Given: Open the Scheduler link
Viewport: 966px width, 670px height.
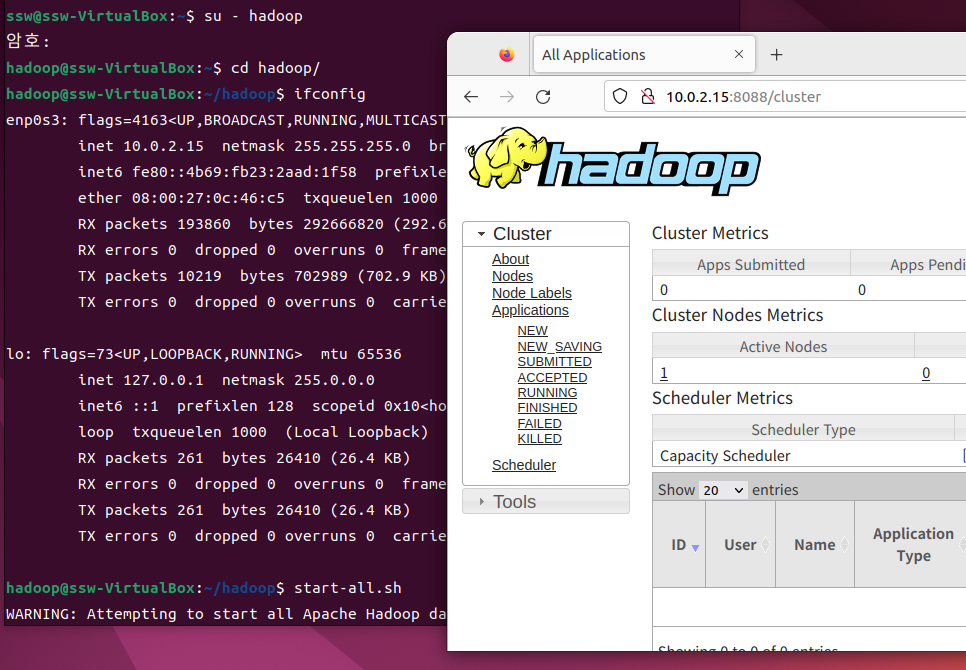Looking at the screenshot, I should tap(524, 465).
